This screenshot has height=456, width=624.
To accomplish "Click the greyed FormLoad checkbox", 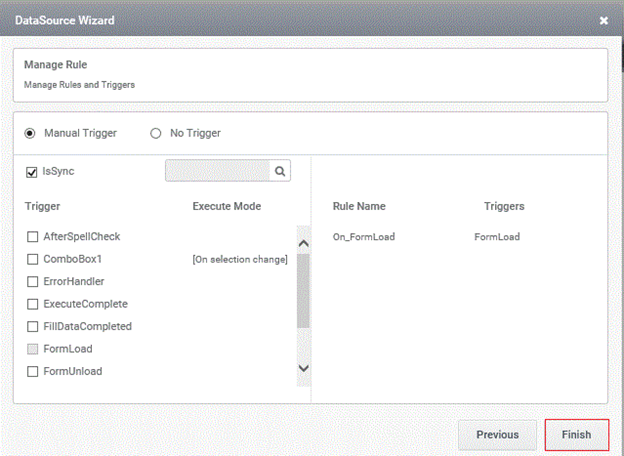I will tap(32, 349).
